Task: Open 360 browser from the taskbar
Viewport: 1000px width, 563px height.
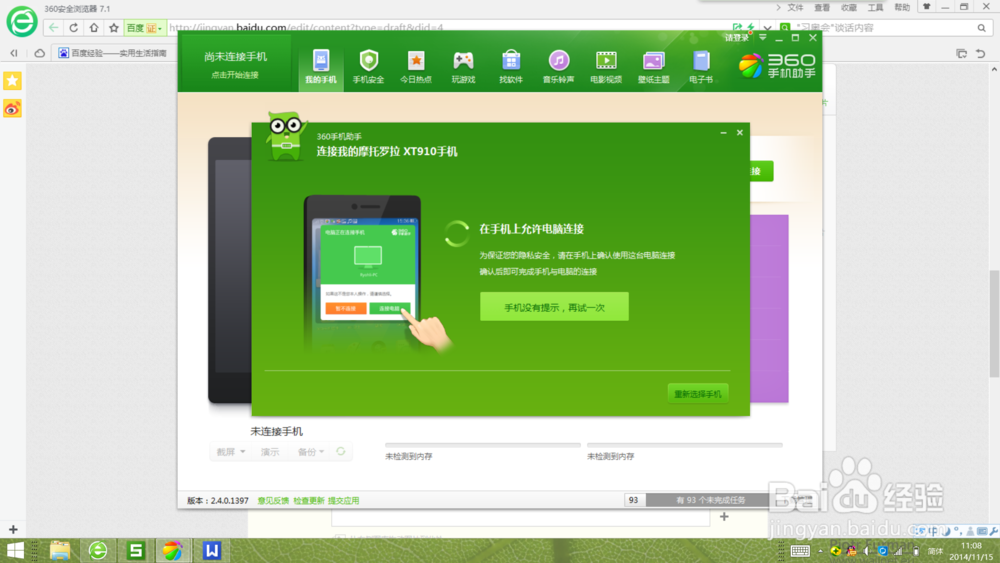Action: [x=98, y=550]
